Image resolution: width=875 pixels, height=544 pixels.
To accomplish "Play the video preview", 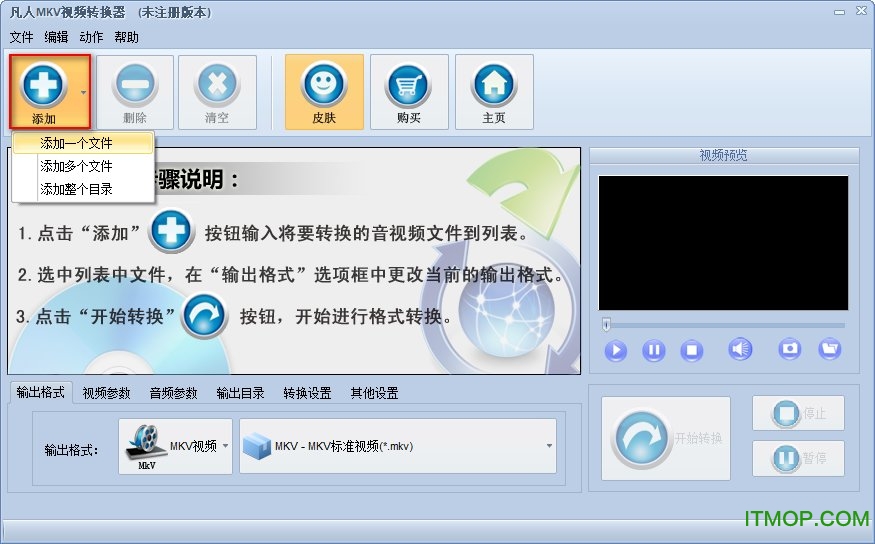I will tap(616, 350).
